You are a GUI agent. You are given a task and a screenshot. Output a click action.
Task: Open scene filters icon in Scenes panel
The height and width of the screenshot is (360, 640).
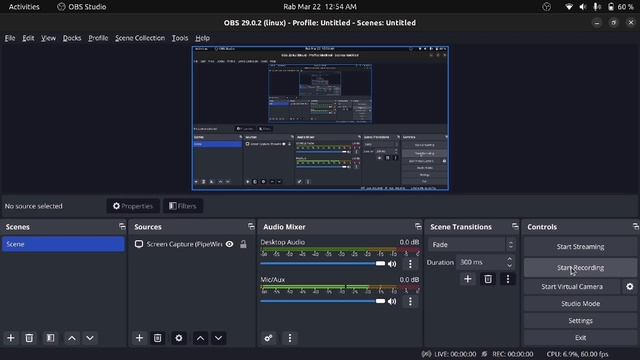(50, 338)
